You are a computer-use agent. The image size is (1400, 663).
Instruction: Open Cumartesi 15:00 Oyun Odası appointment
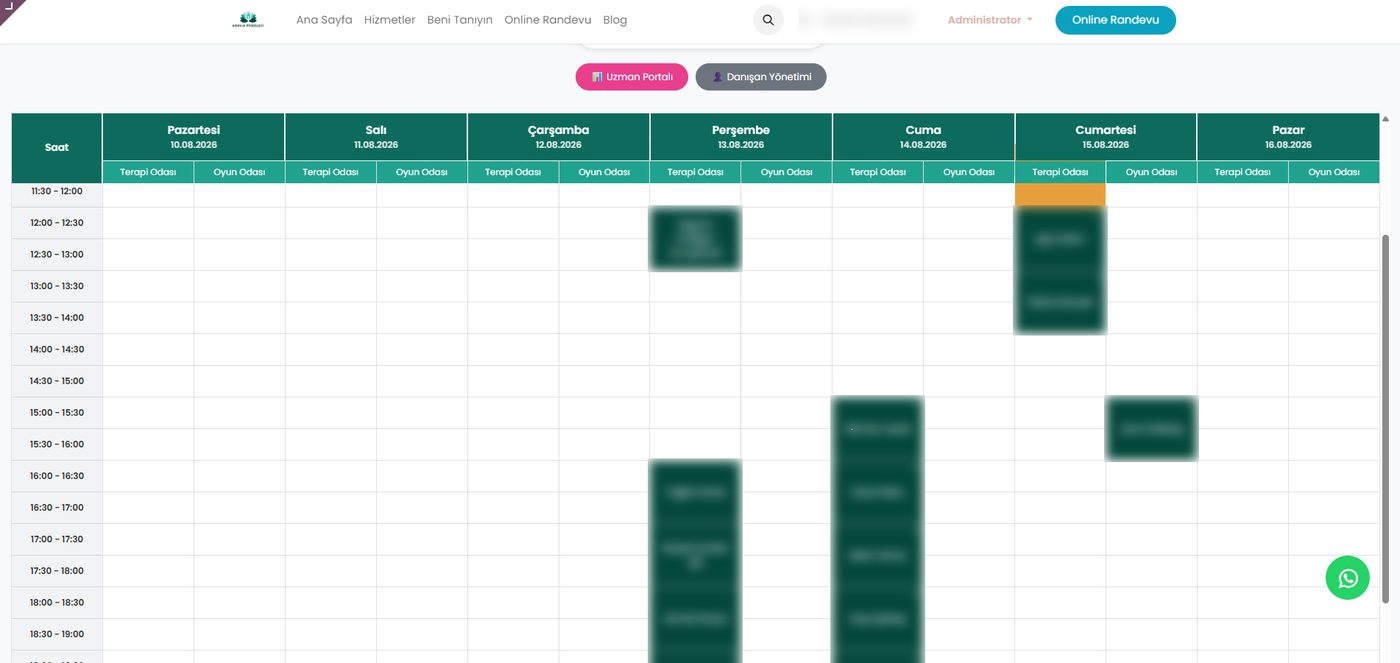(x=1151, y=428)
